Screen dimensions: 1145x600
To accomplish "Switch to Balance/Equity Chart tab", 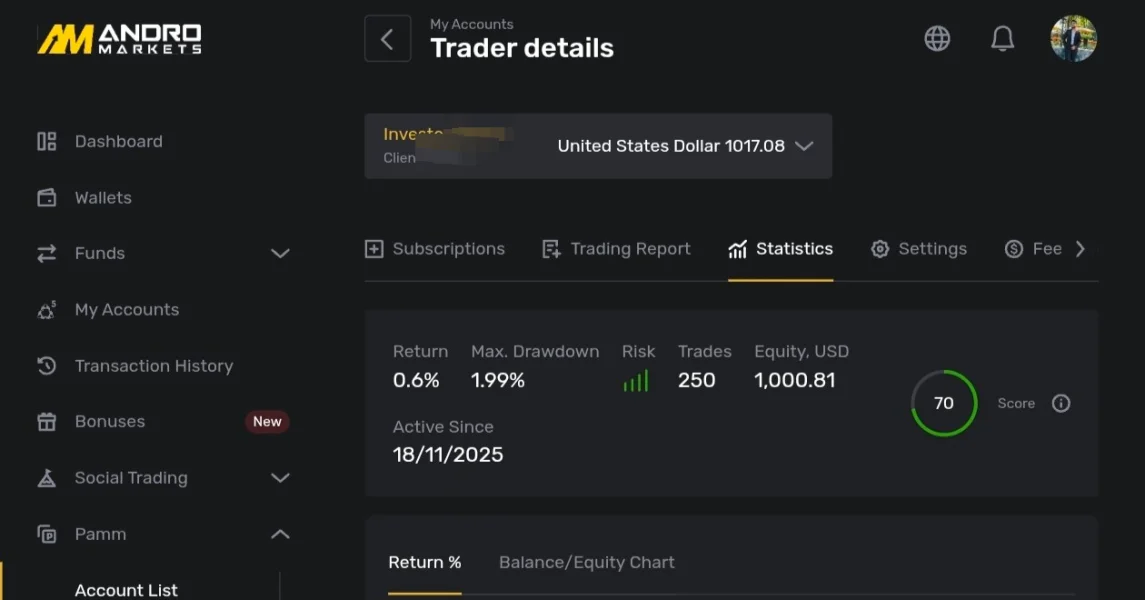I will (586, 562).
